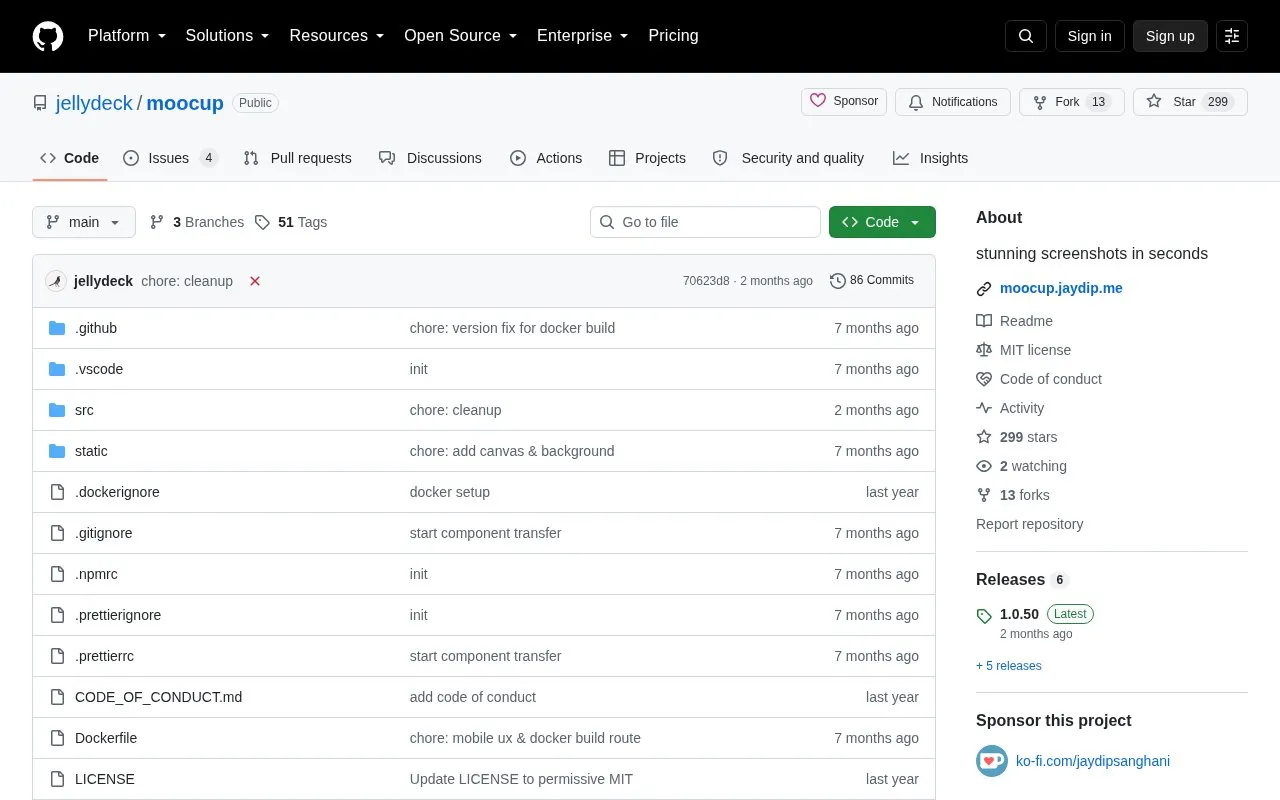Click the file icon beside Dockerfile
Image resolution: width=1280 pixels, height=800 pixels.
tap(57, 738)
